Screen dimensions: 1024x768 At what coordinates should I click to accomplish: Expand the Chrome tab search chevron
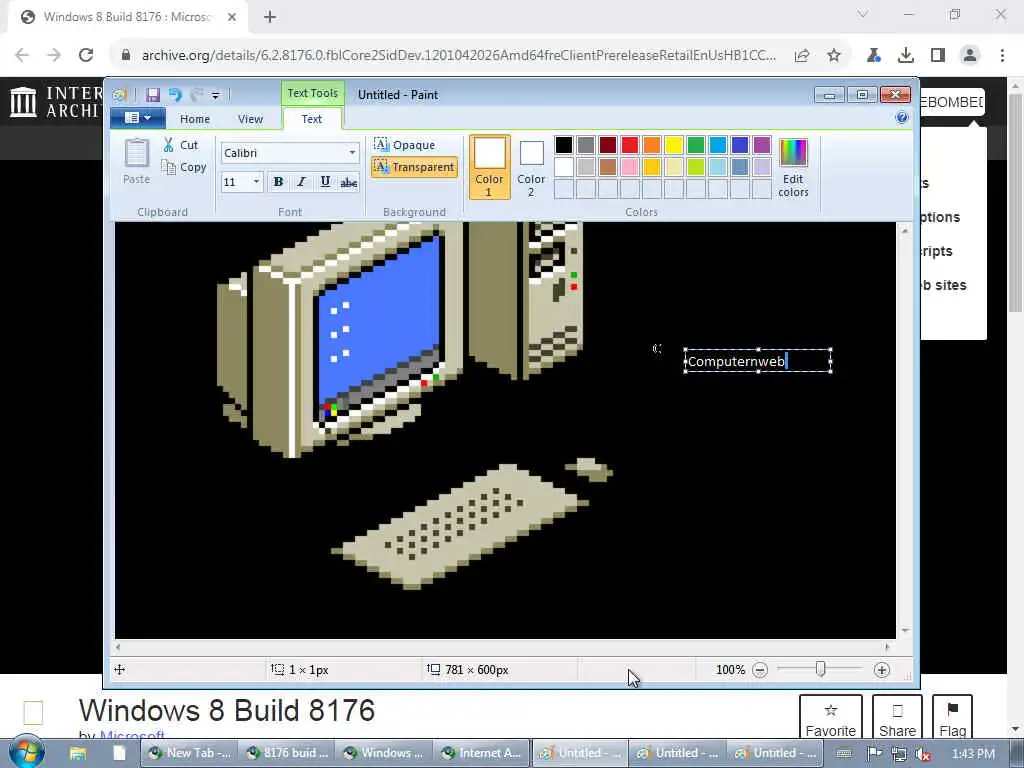(x=863, y=14)
